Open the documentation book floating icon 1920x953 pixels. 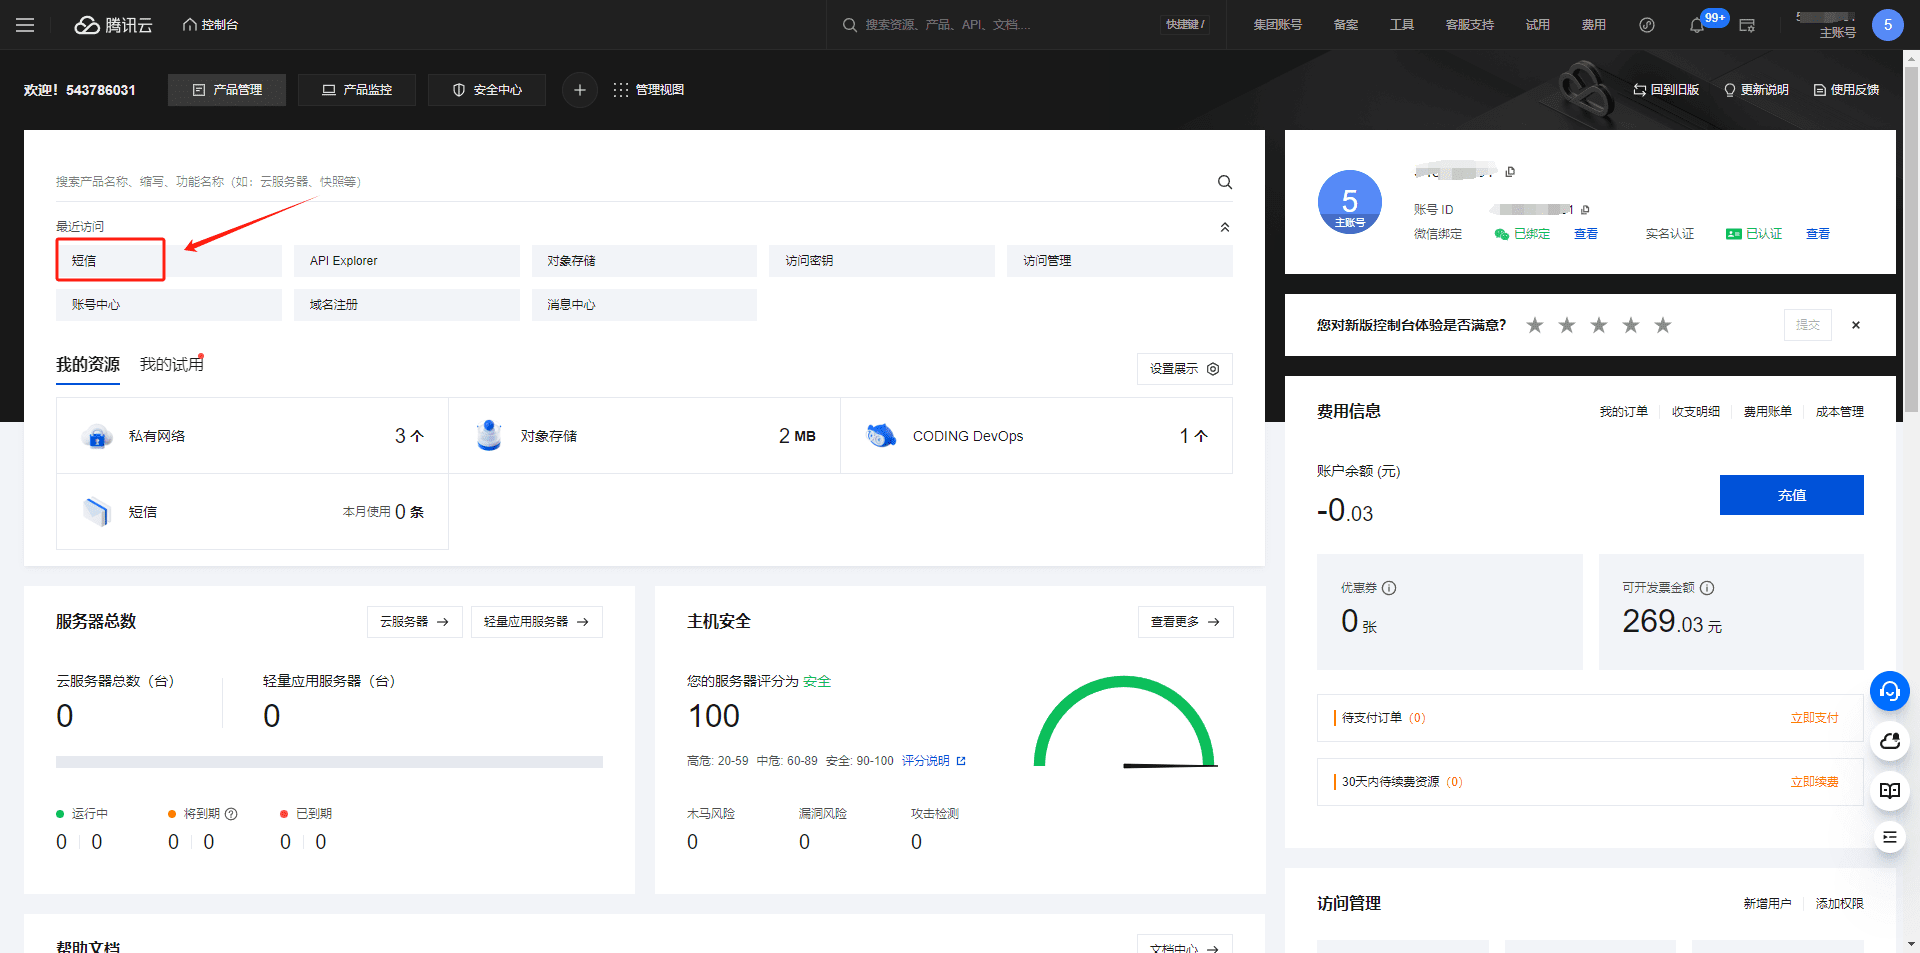pos(1889,790)
